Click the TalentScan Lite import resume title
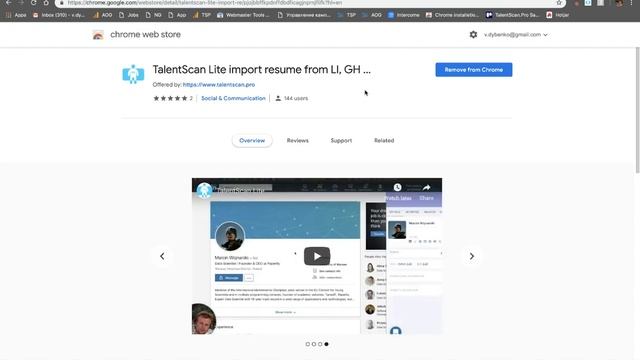Viewport: 640px width, 360px height. (262, 69)
